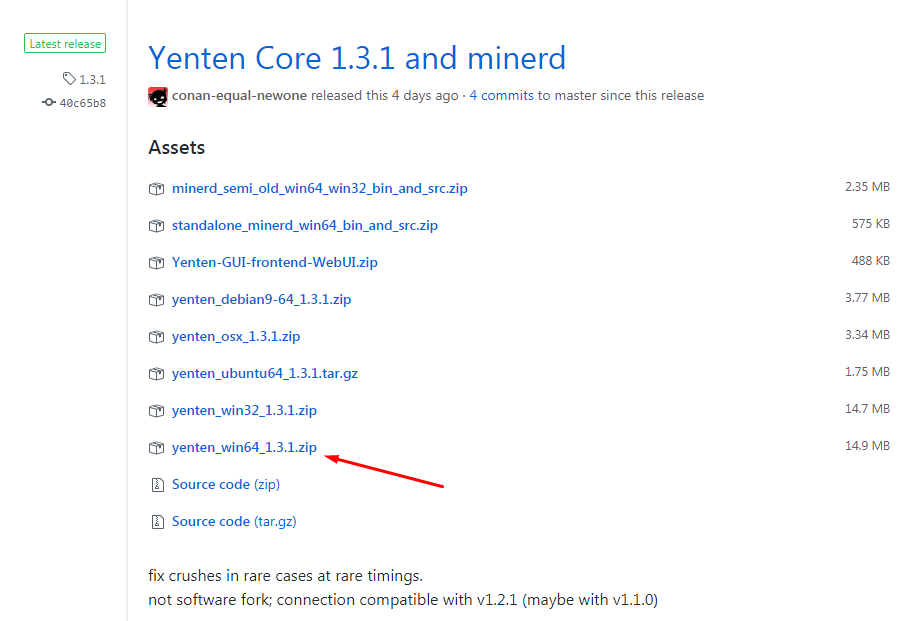Click the 2.35 MB file size text

[867, 187]
